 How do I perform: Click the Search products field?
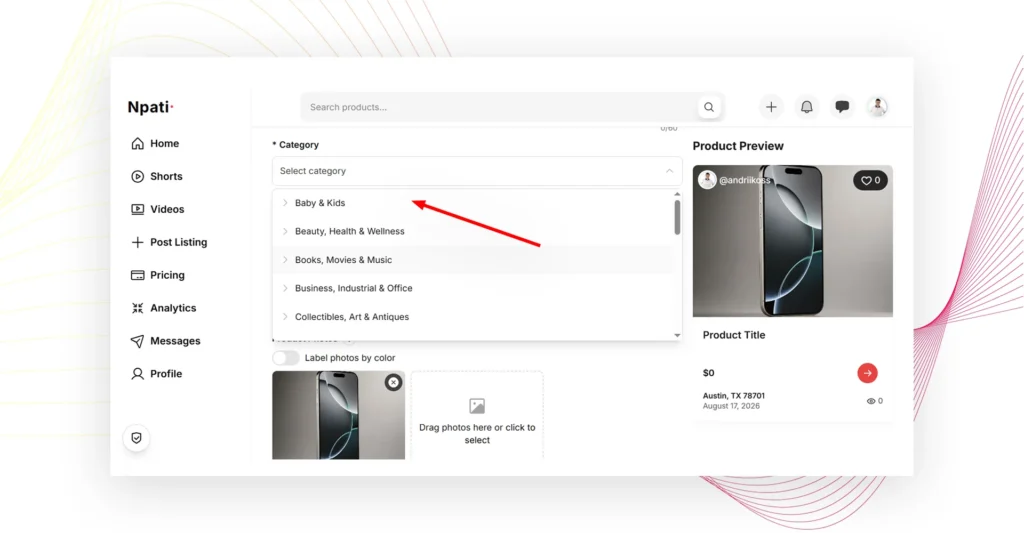click(x=500, y=107)
